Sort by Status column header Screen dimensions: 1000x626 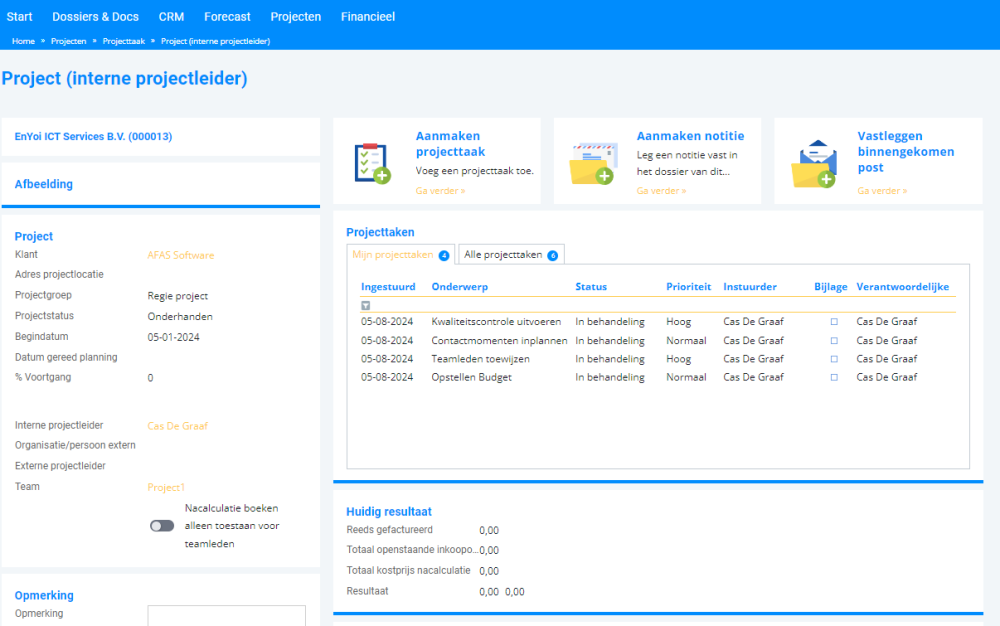click(x=591, y=287)
